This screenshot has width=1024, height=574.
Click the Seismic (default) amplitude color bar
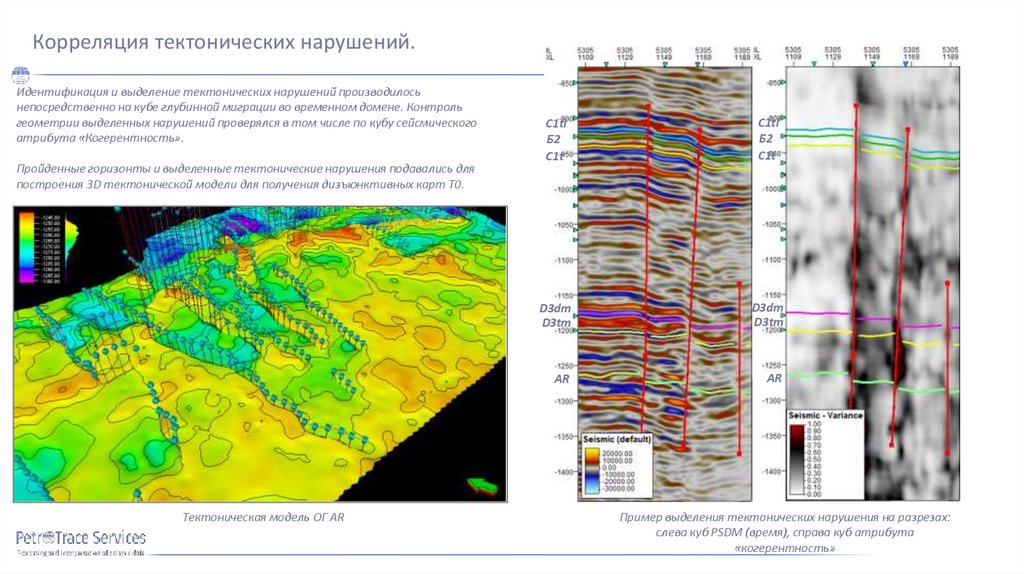point(591,470)
